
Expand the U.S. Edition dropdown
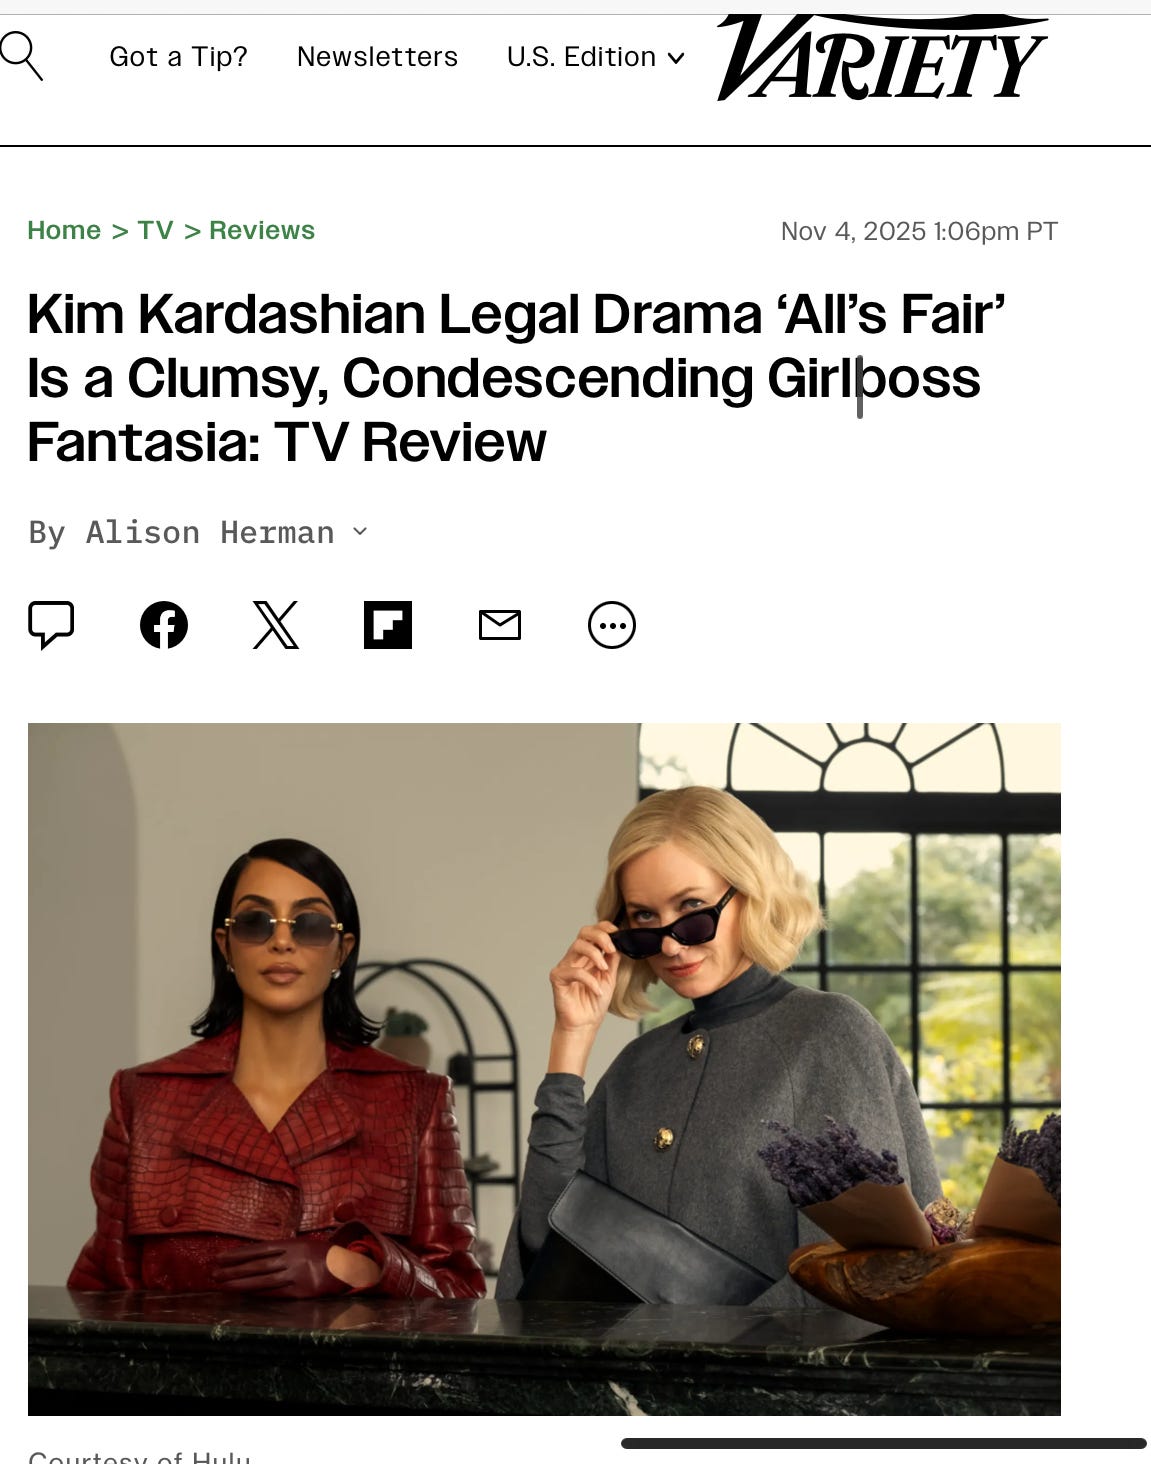(596, 57)
